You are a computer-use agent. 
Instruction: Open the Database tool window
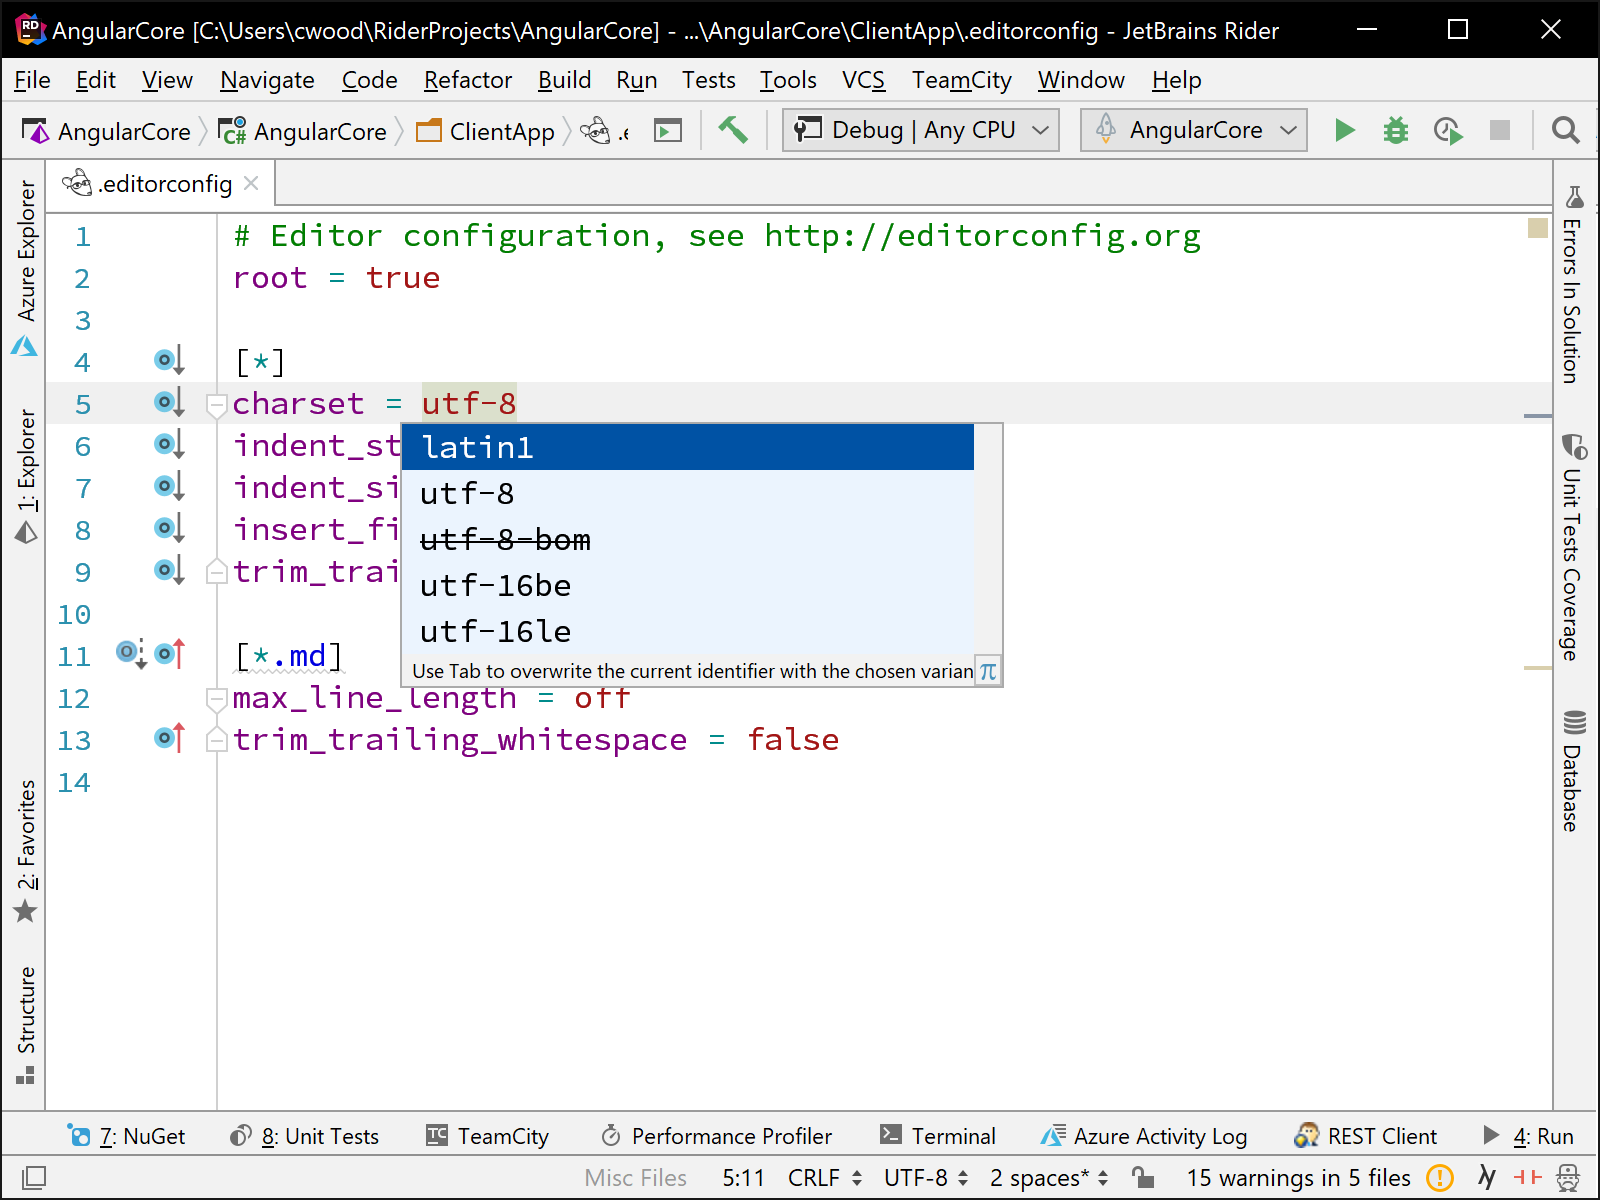tap(1573, 771)
